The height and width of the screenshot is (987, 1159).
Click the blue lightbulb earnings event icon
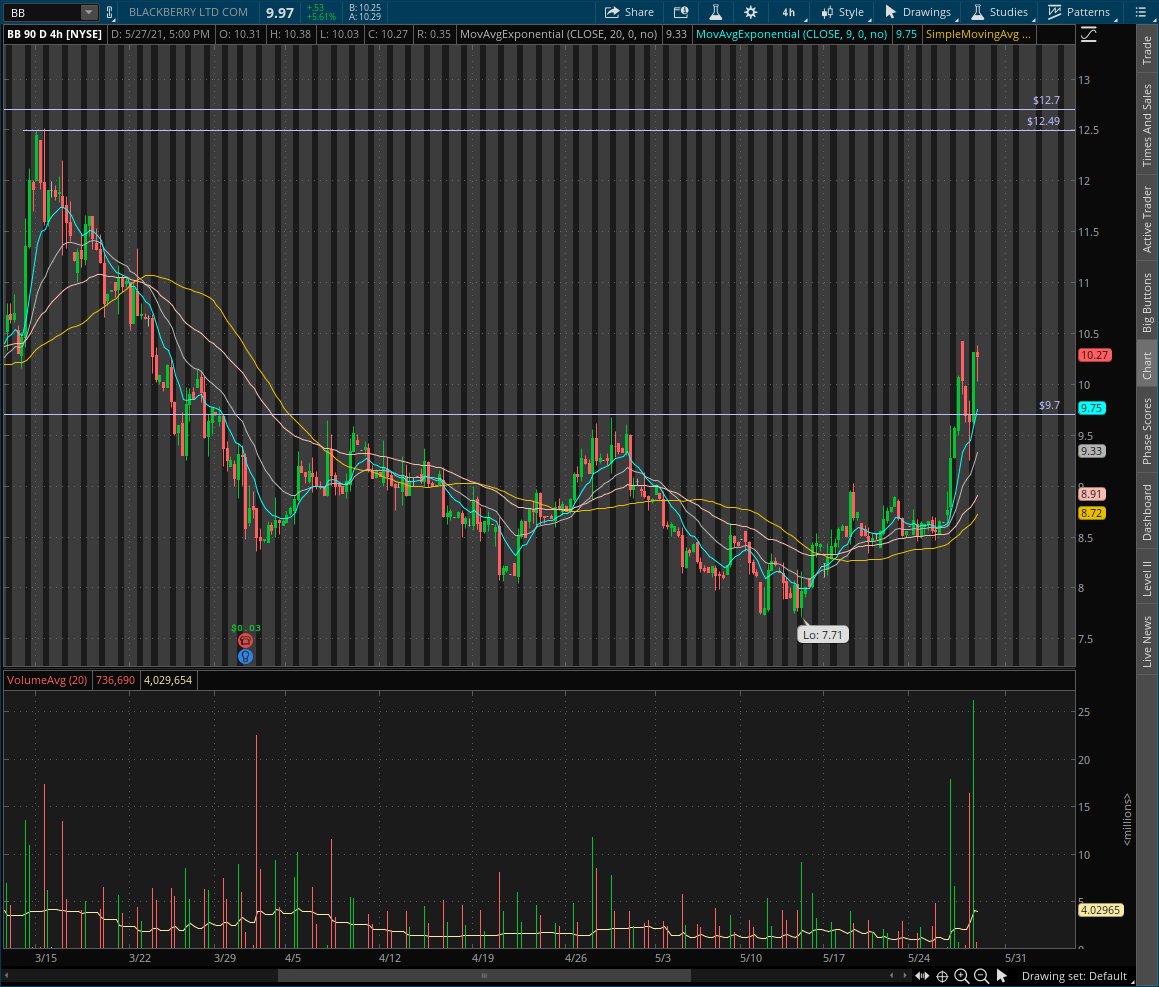click(x=245, y=657)
